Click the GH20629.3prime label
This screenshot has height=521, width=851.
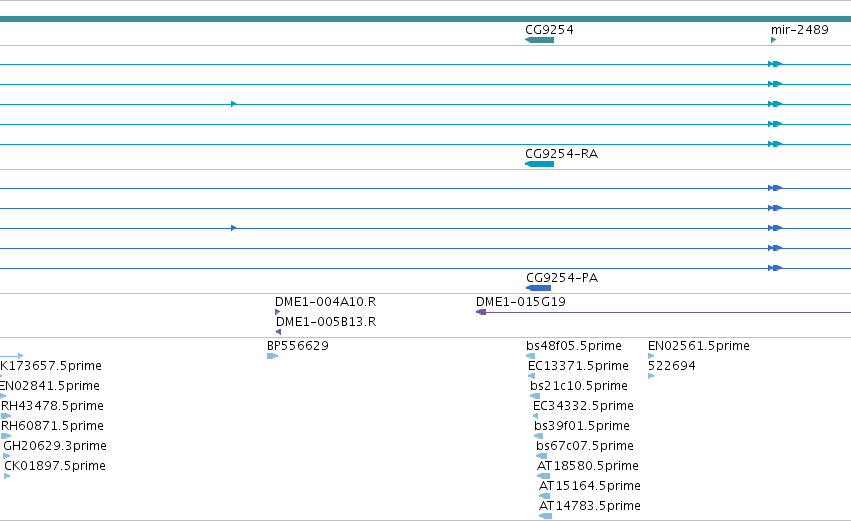pos(55,446)
